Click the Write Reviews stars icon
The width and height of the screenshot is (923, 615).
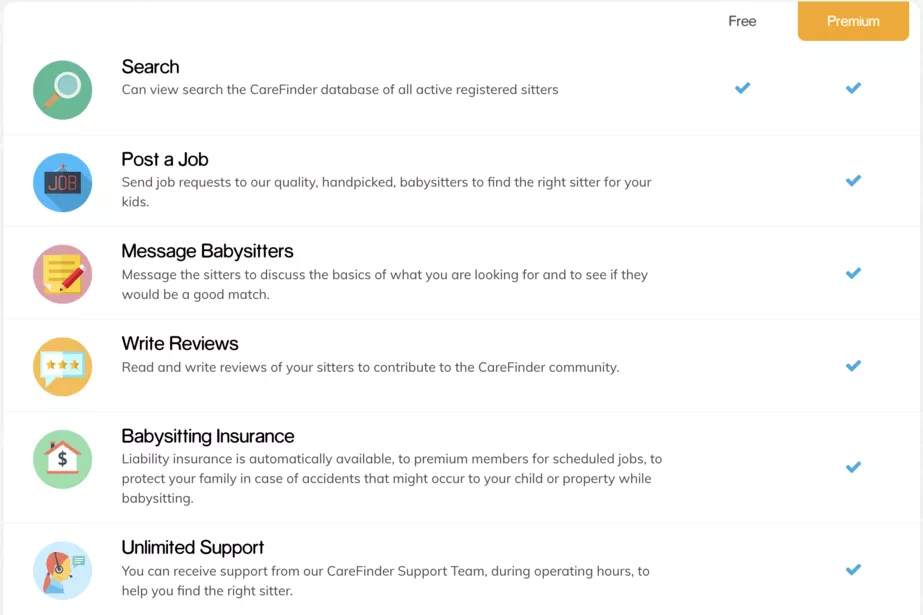(62, 367)
